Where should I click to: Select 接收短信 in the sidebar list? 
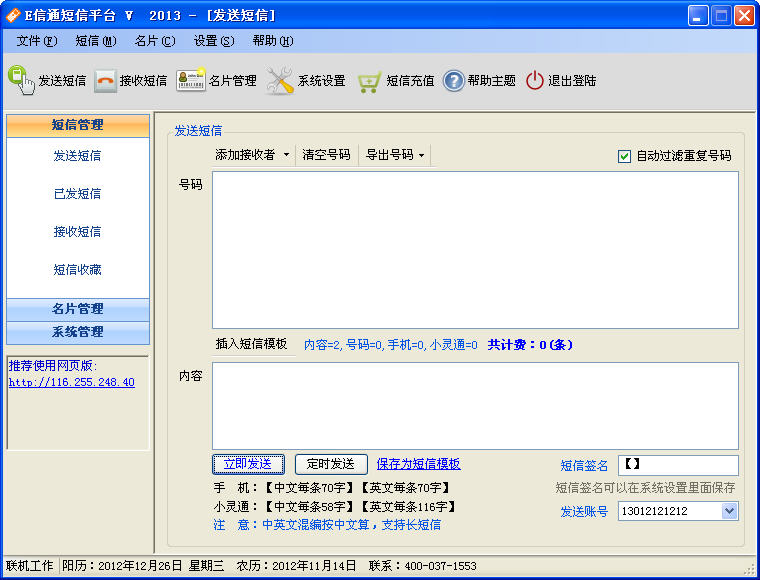pos(78,232)
